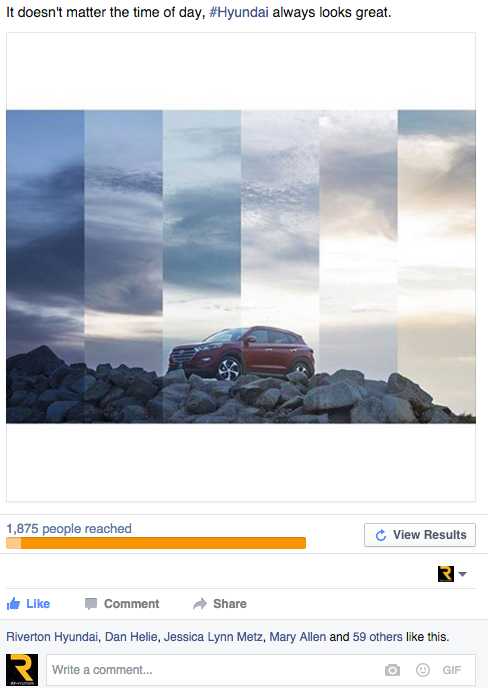Click the Comment speech bubble icon
This screenshot has width=488, height=688.
tap(91, 604)
